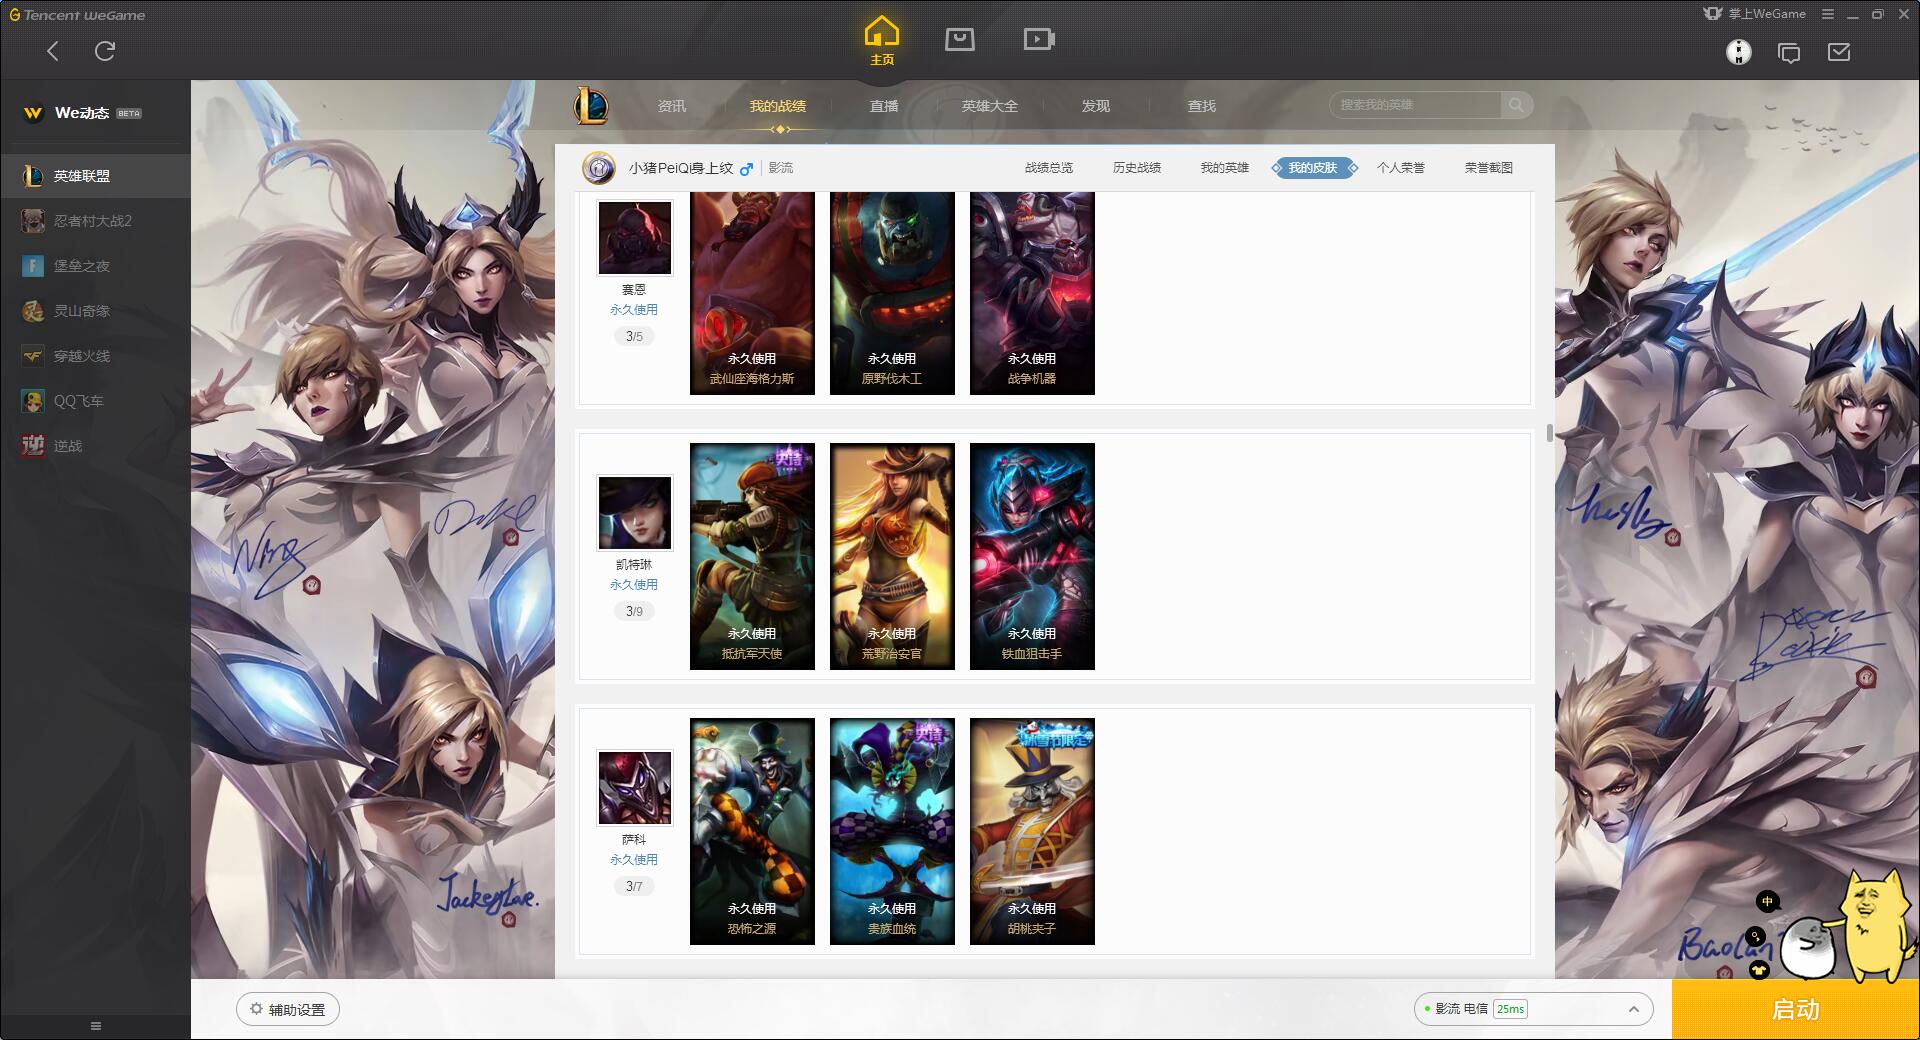1920x1040 pixels.
Task: Open the 荒野治安官 skin card
Action: click(x=892, y=556)
